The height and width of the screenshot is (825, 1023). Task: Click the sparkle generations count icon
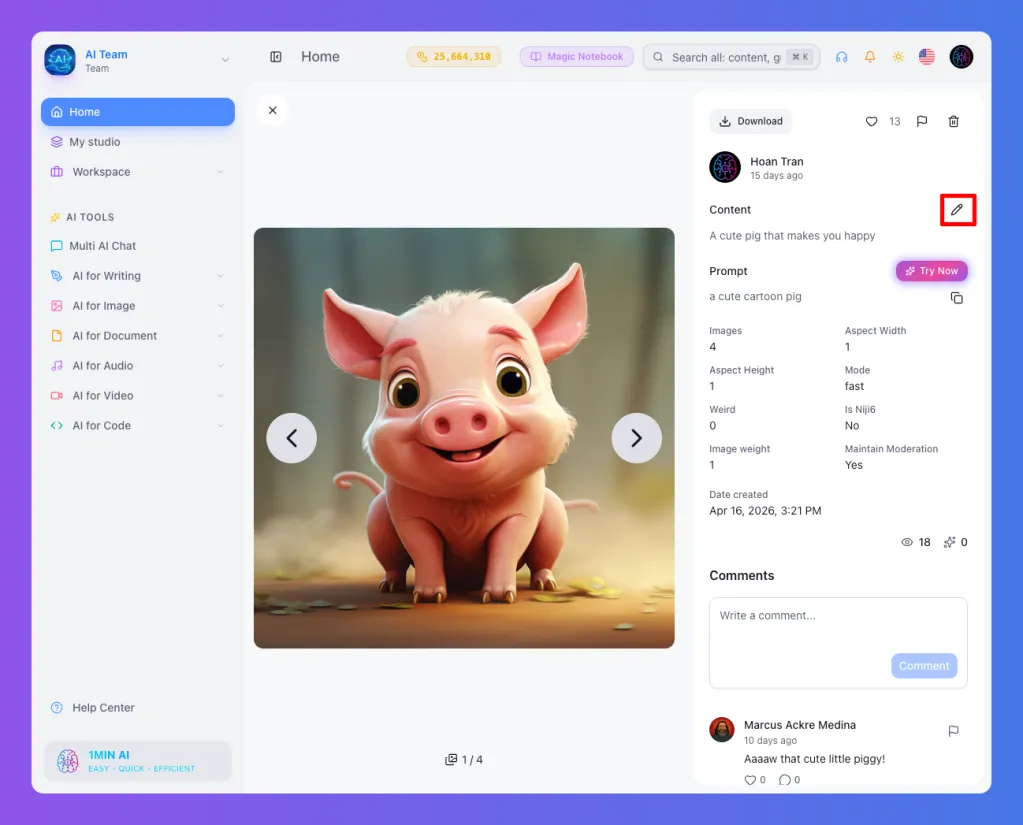pos(955,542)
